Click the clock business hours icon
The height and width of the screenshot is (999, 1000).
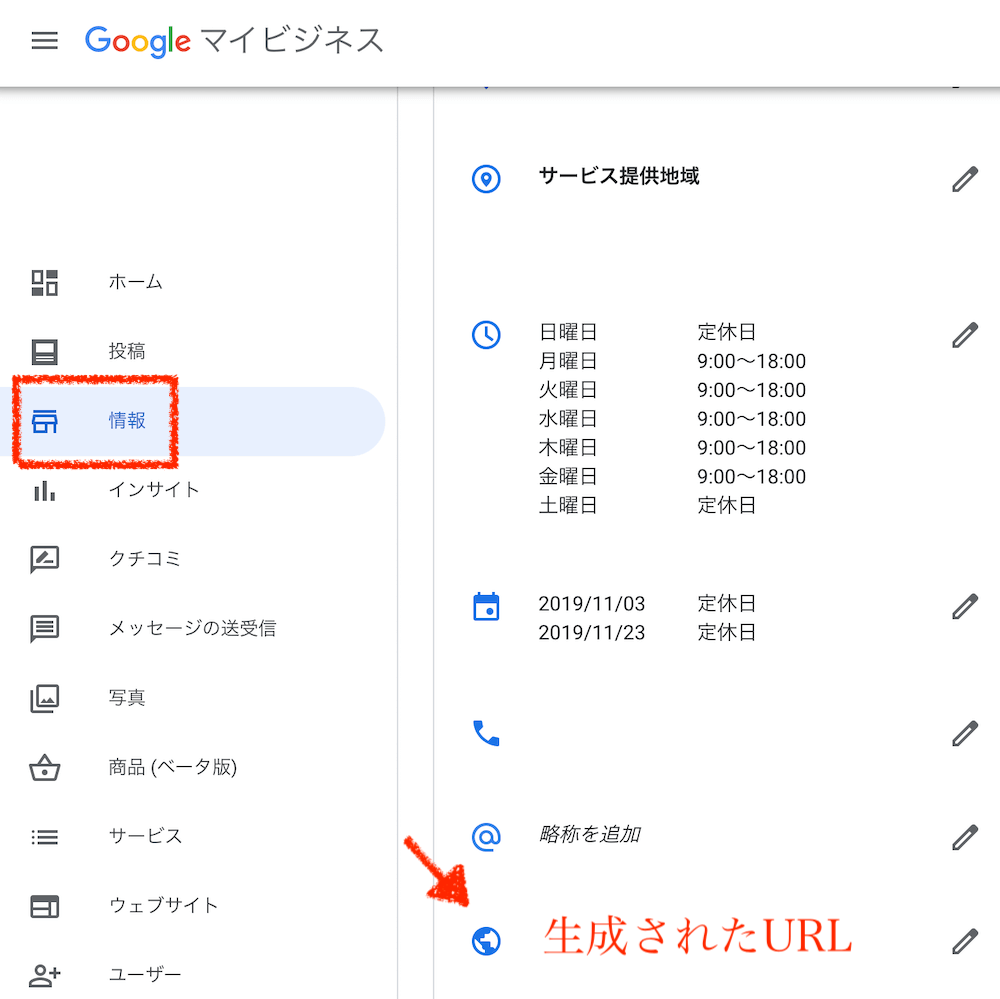click(x=486, y=335)
